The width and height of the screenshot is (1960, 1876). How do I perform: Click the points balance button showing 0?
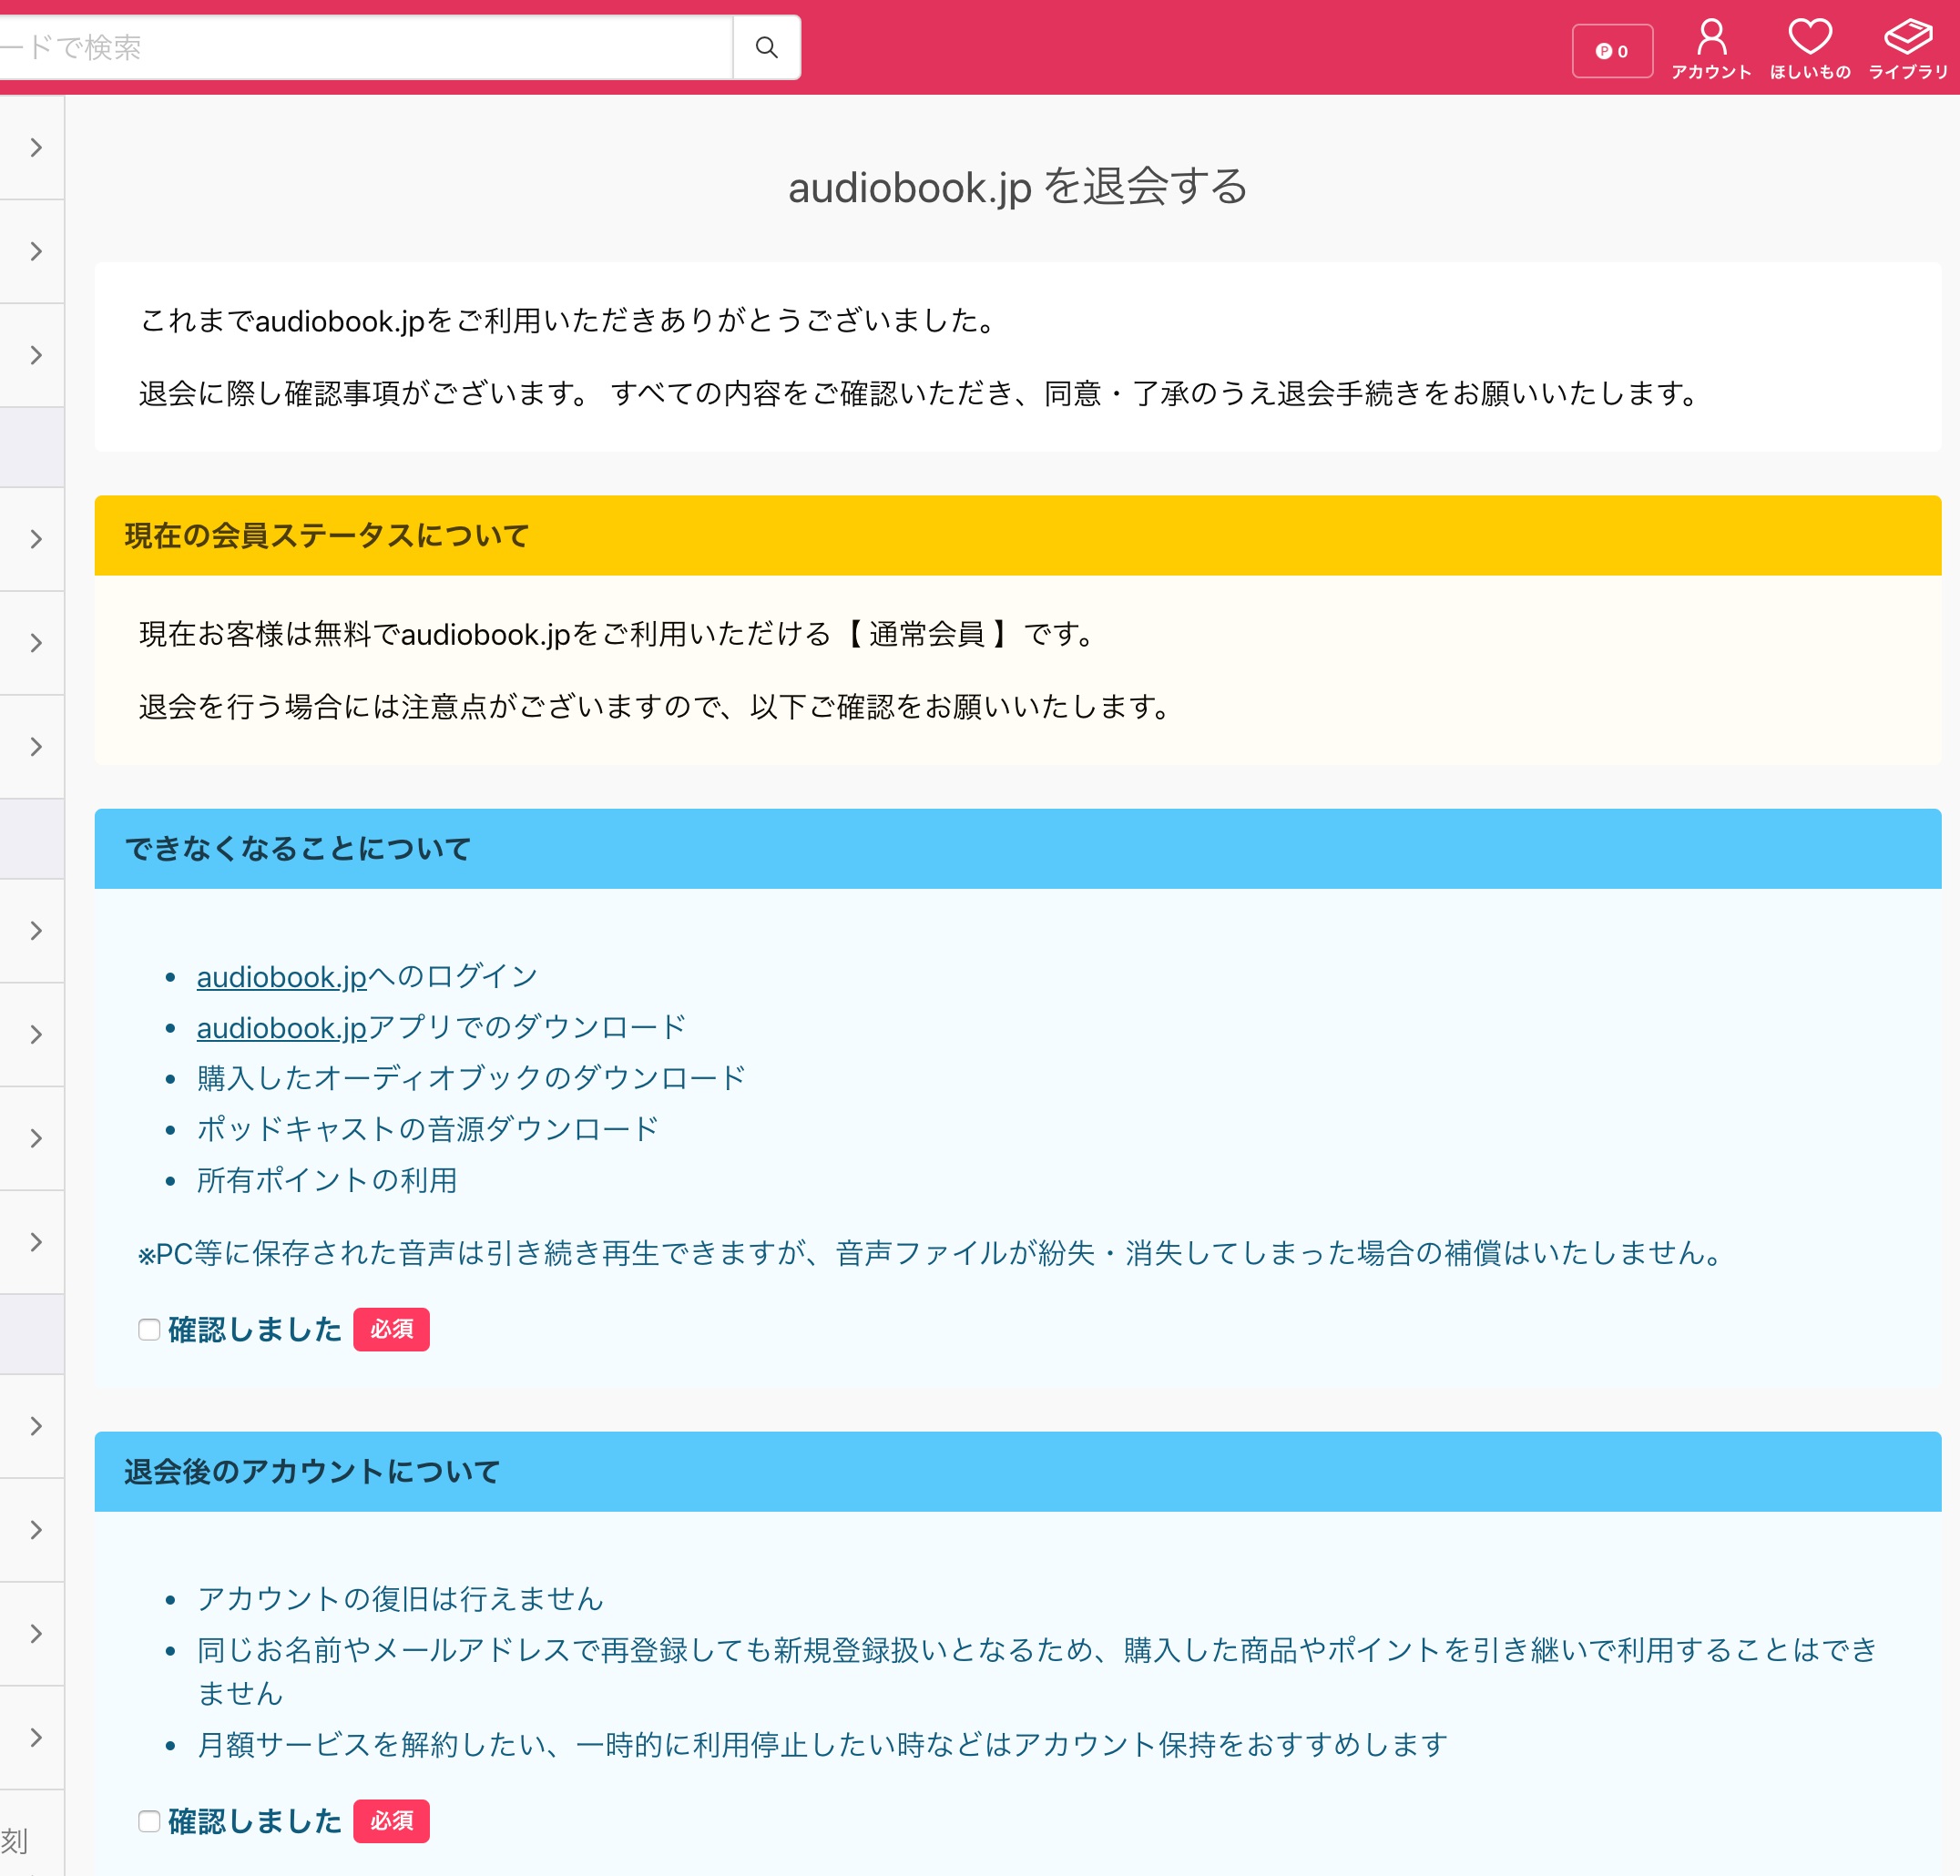(1612, 51)
